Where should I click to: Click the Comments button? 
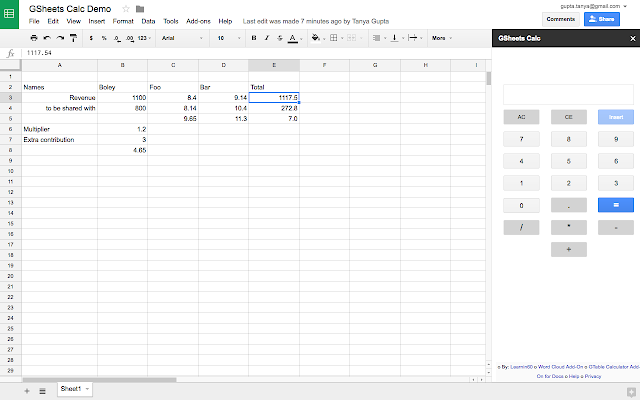(x=561, y=19)
